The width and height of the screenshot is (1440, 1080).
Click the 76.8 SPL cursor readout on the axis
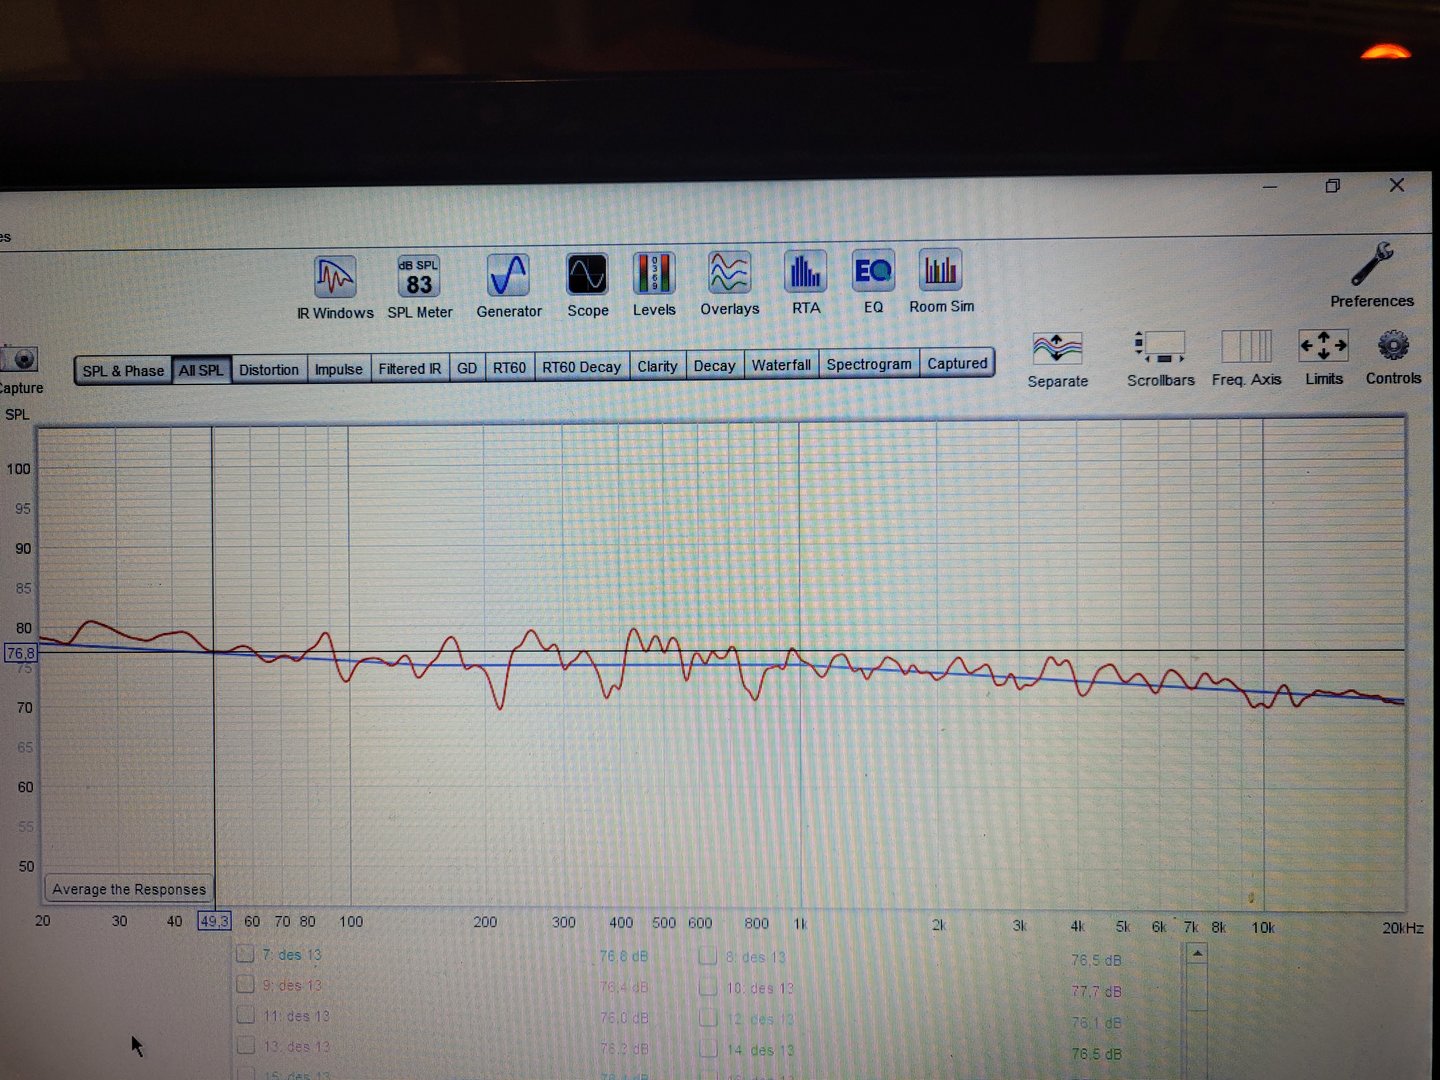pos(21,653)
